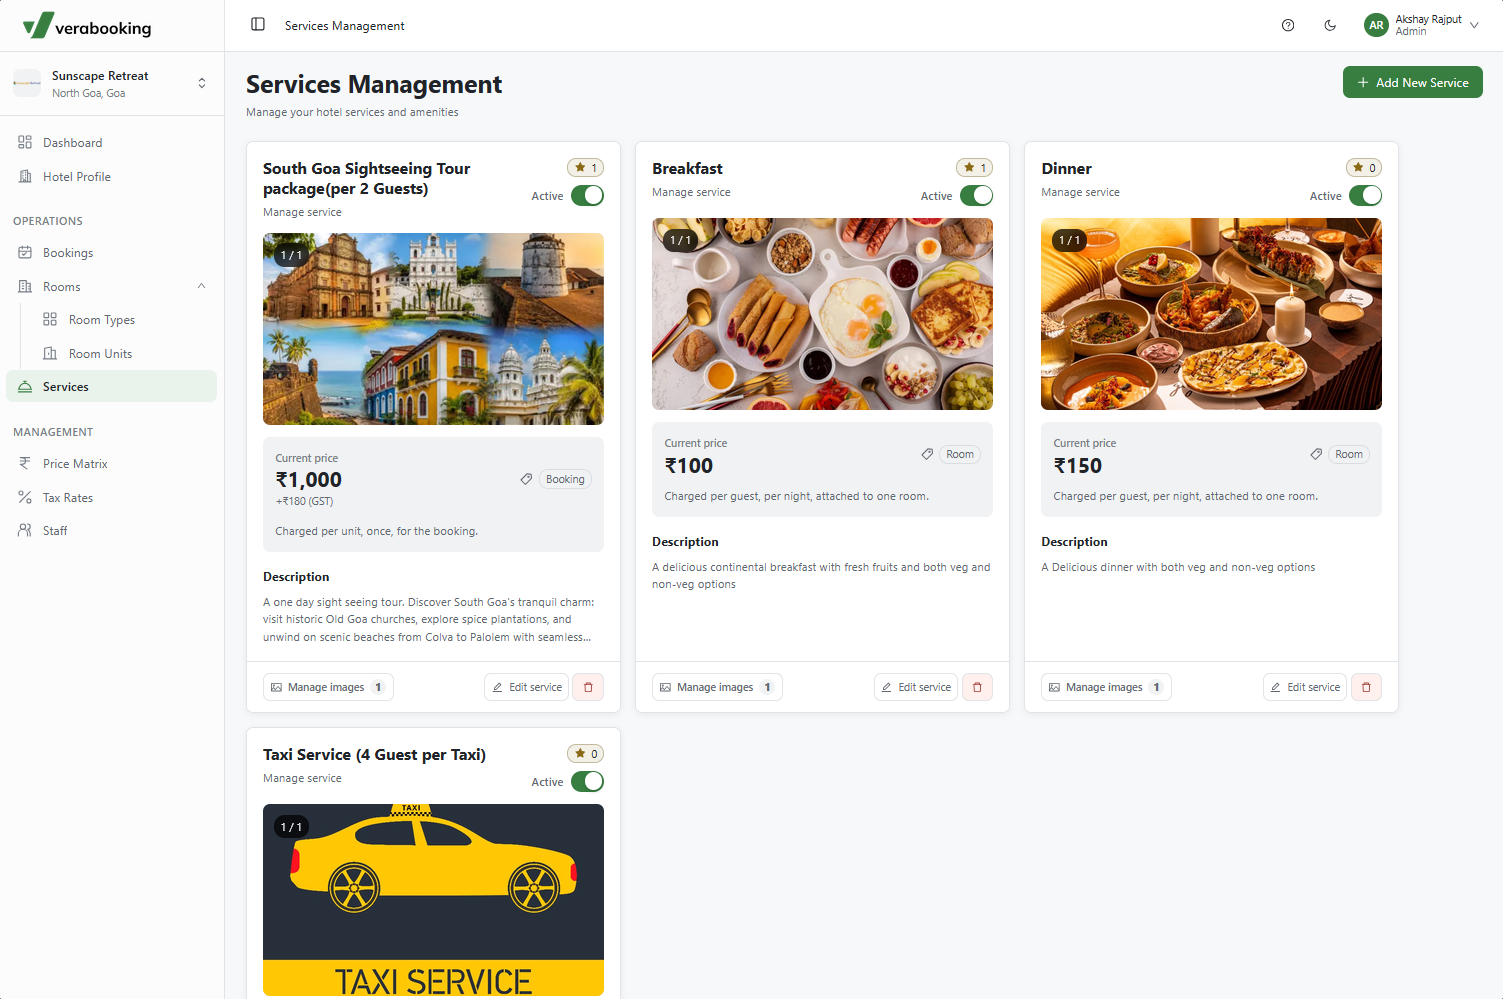Manage images for the Breakfast service
The image size is (1503, 999).
[717, 687]
